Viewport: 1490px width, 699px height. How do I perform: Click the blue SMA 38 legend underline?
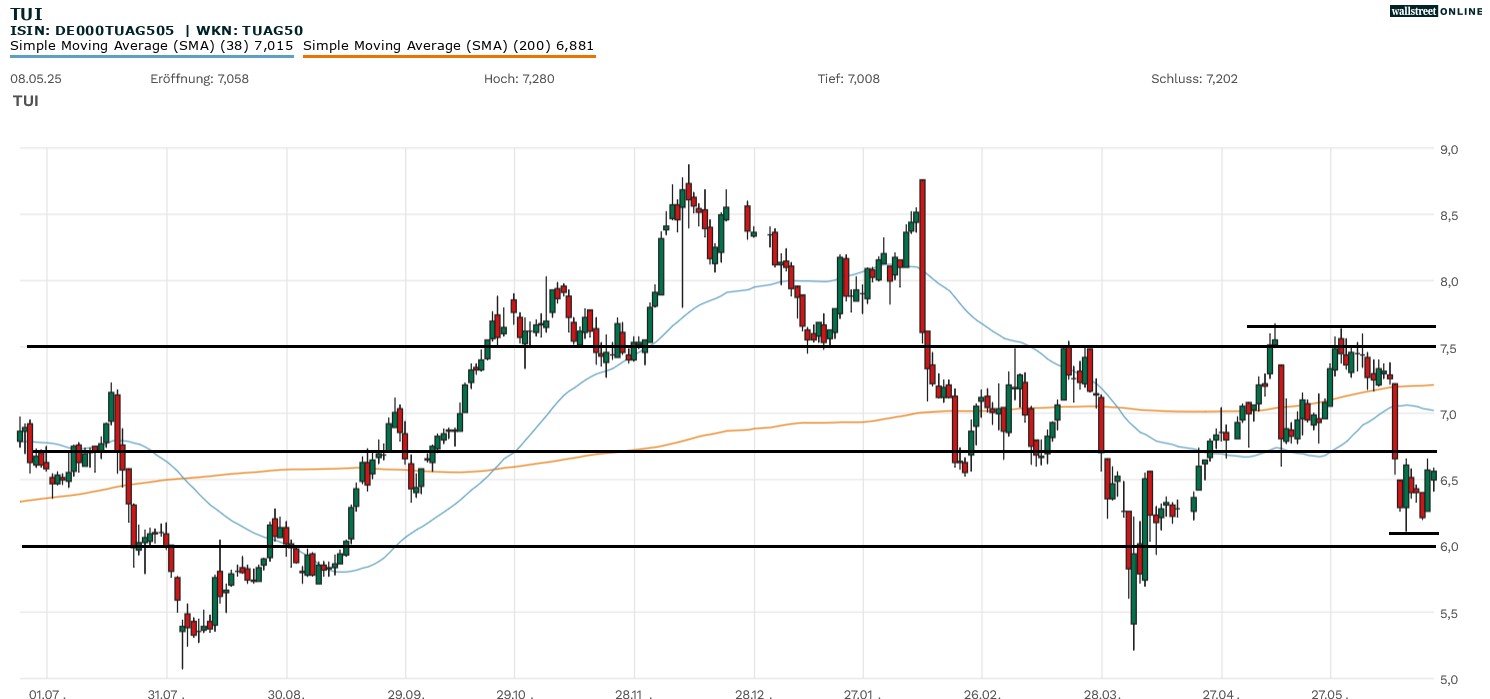pos(151,56)
